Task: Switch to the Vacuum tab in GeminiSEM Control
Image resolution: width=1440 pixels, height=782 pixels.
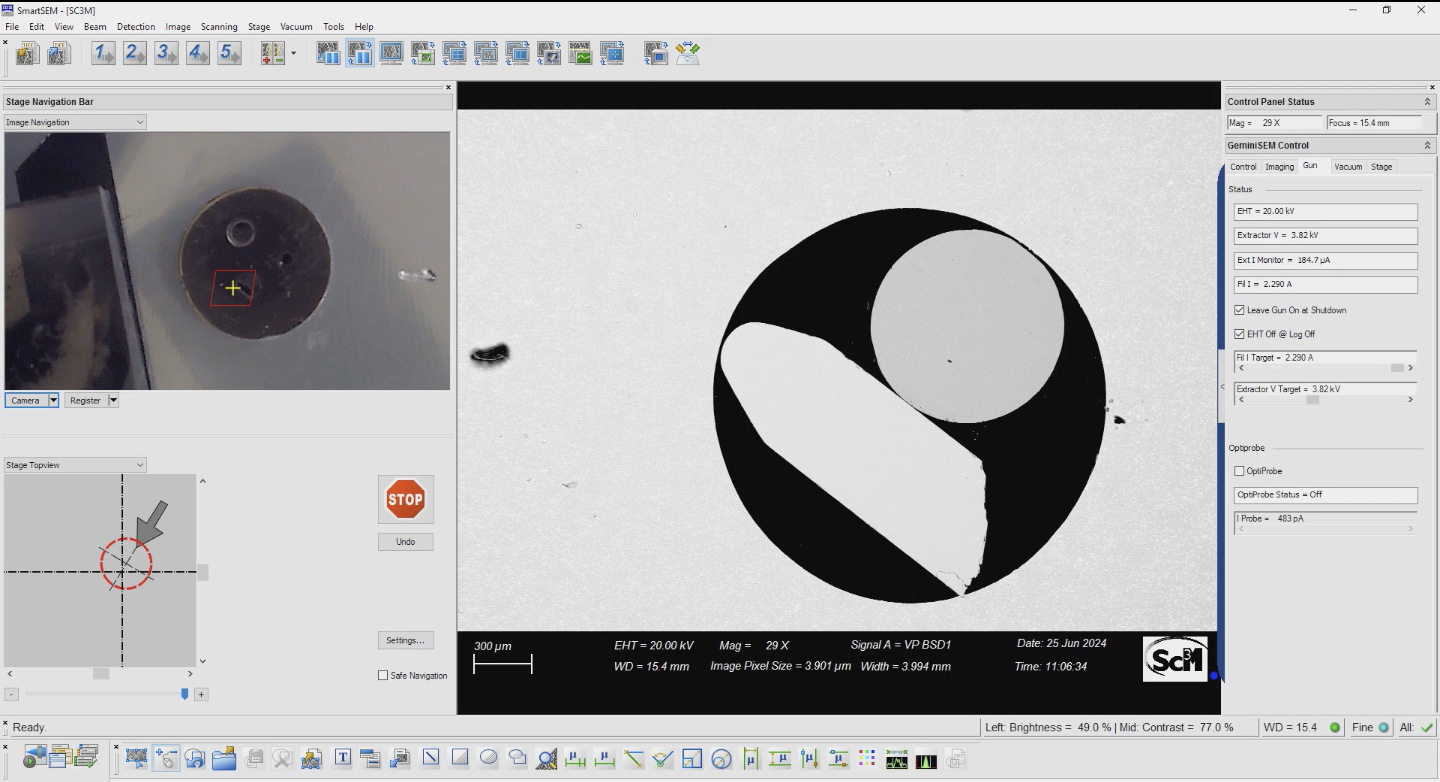Action: (1347, 167)
